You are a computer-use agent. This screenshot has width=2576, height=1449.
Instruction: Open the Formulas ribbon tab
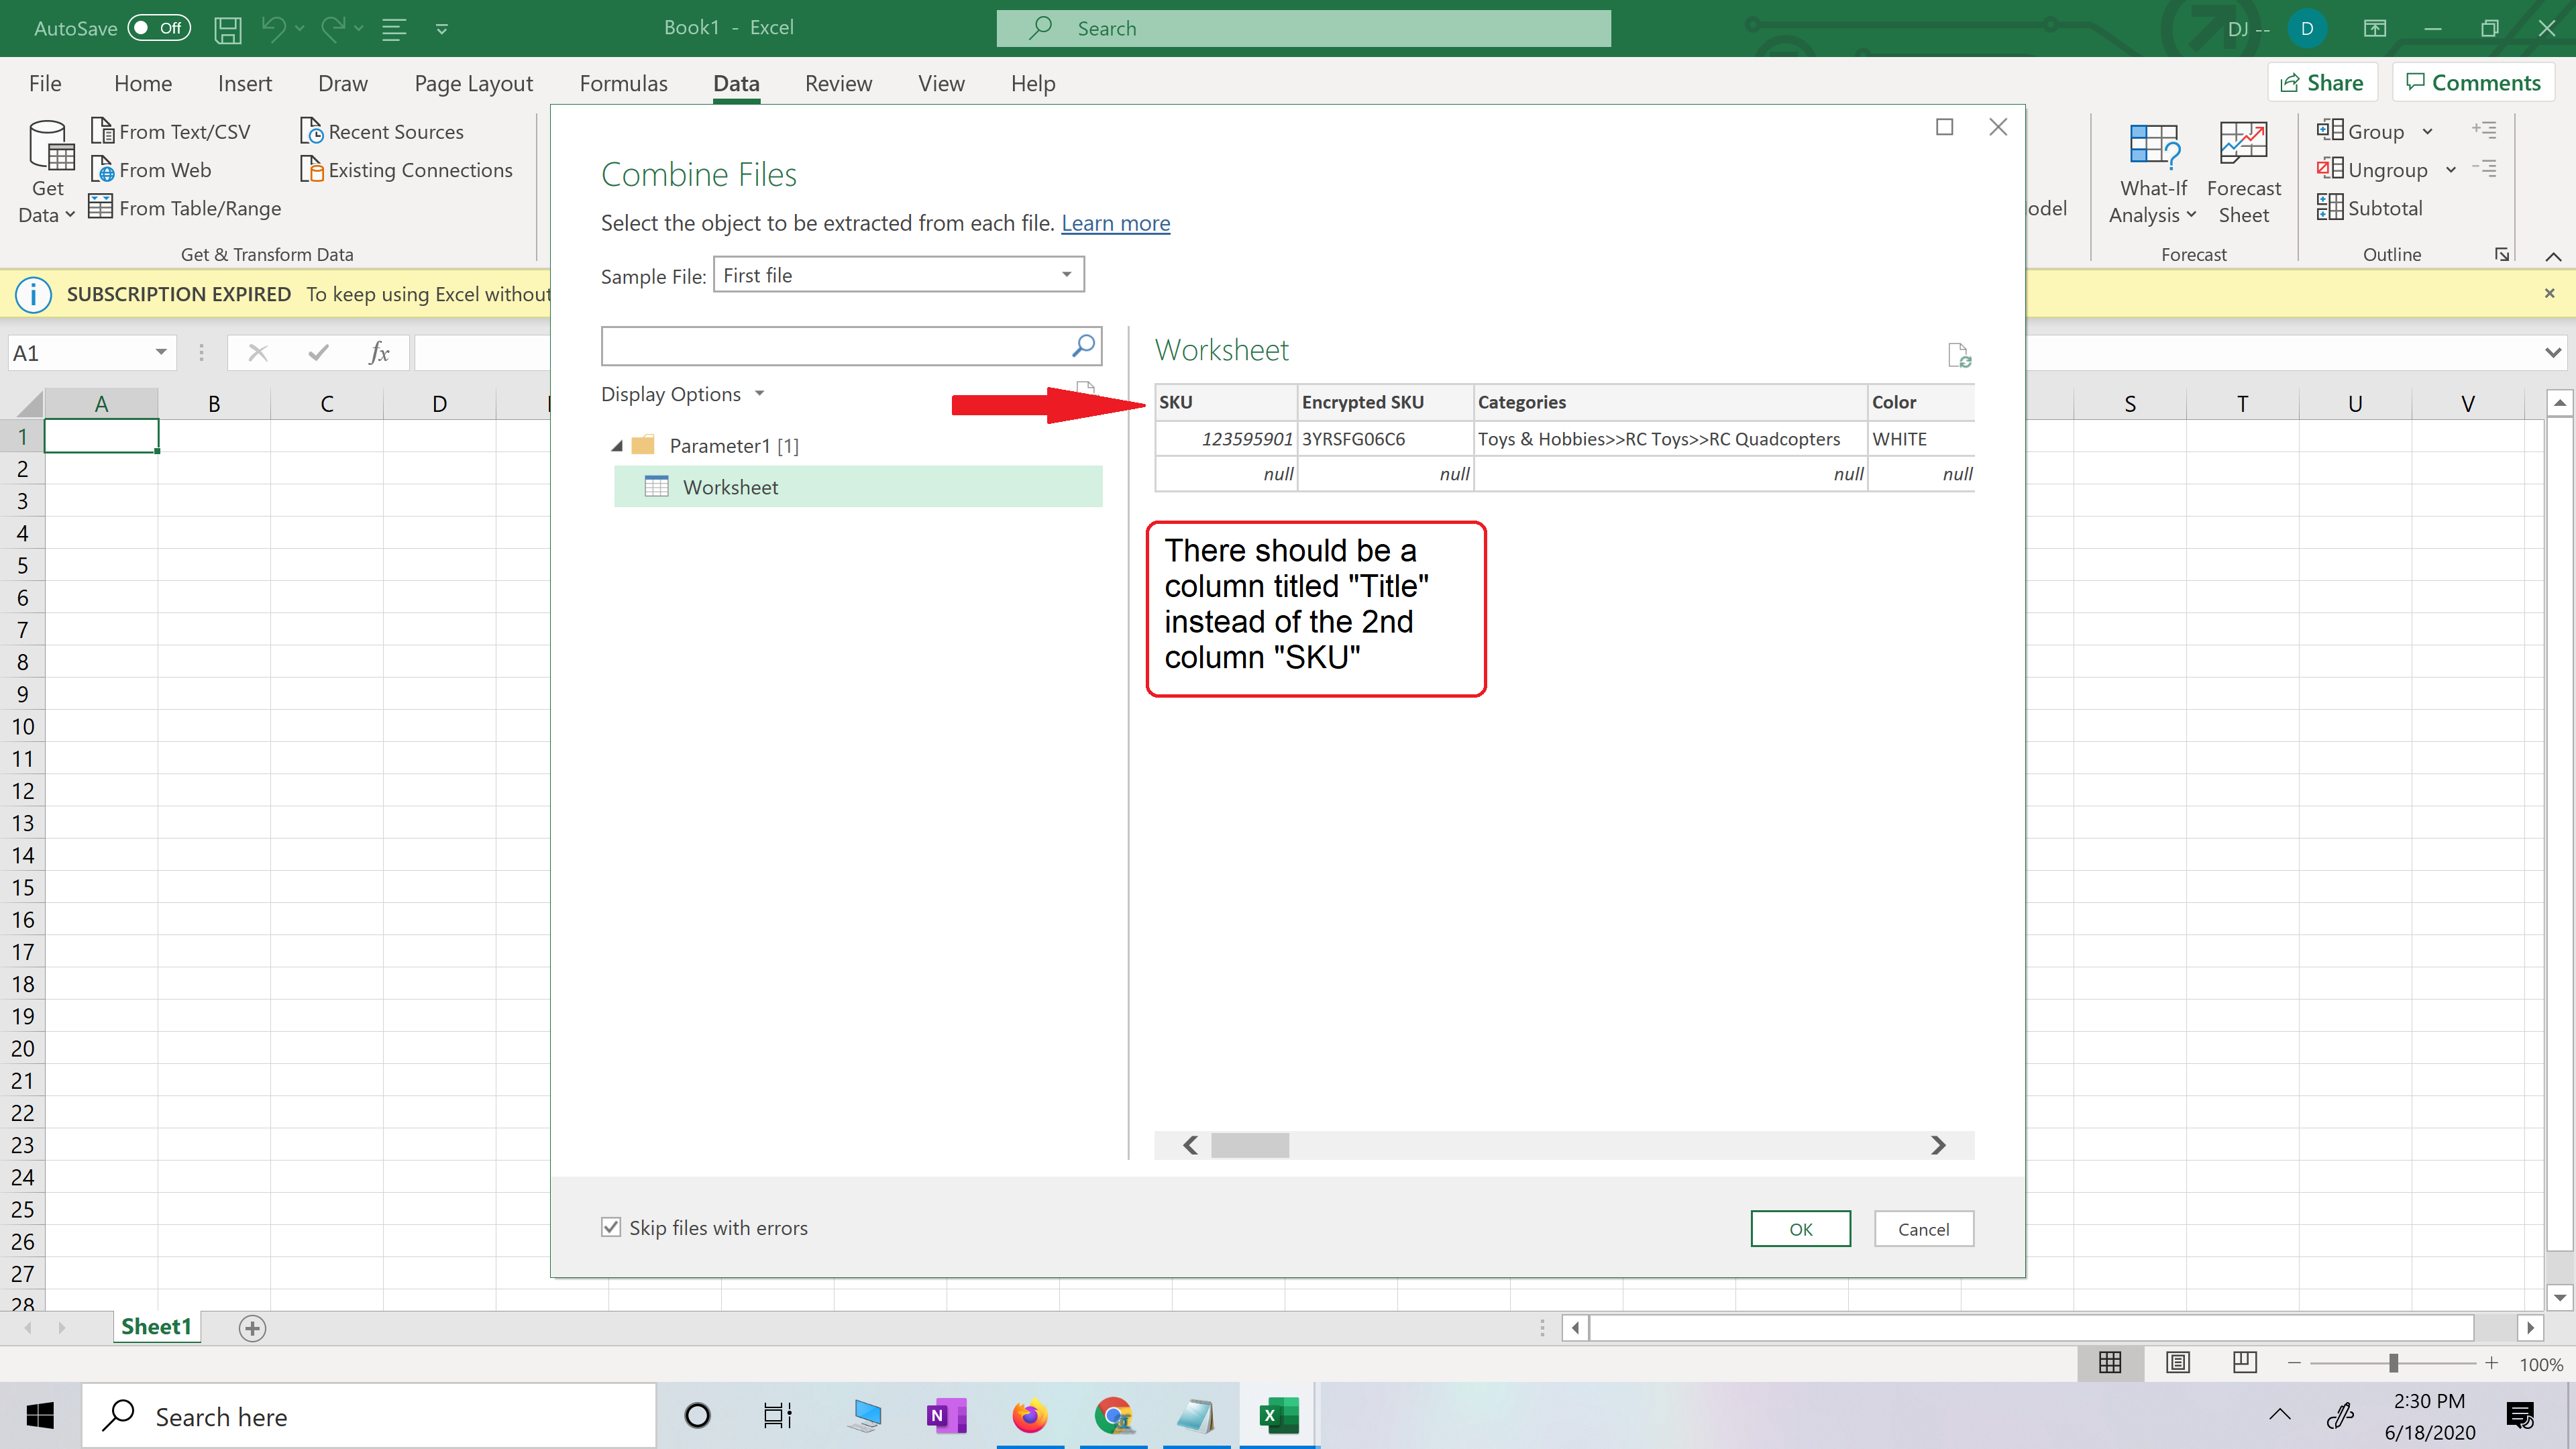click(624, 83)
